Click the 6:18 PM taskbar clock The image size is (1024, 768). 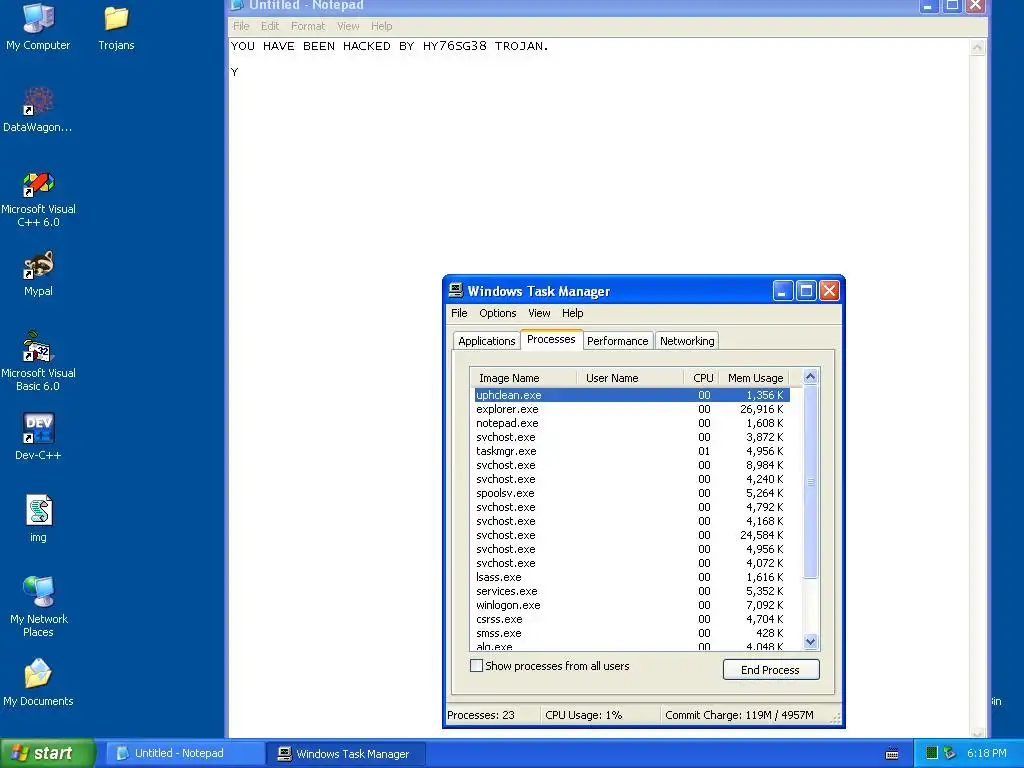[x=986, y=754]
